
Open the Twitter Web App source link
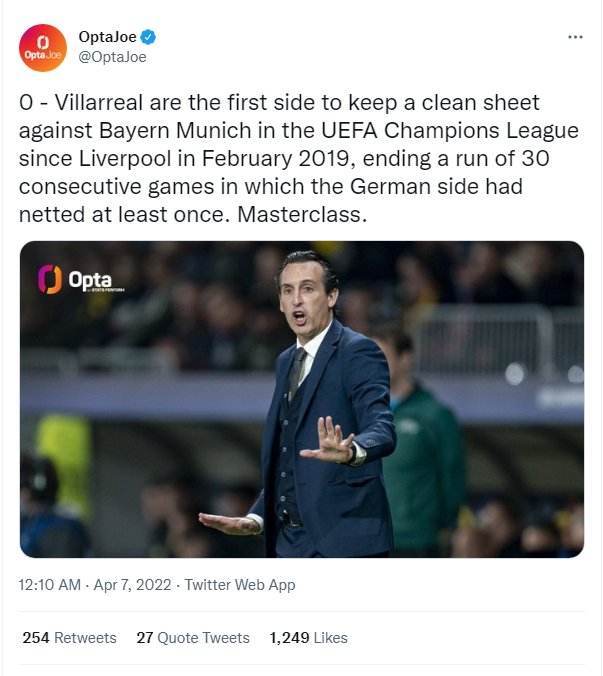[x=240, y=585]
